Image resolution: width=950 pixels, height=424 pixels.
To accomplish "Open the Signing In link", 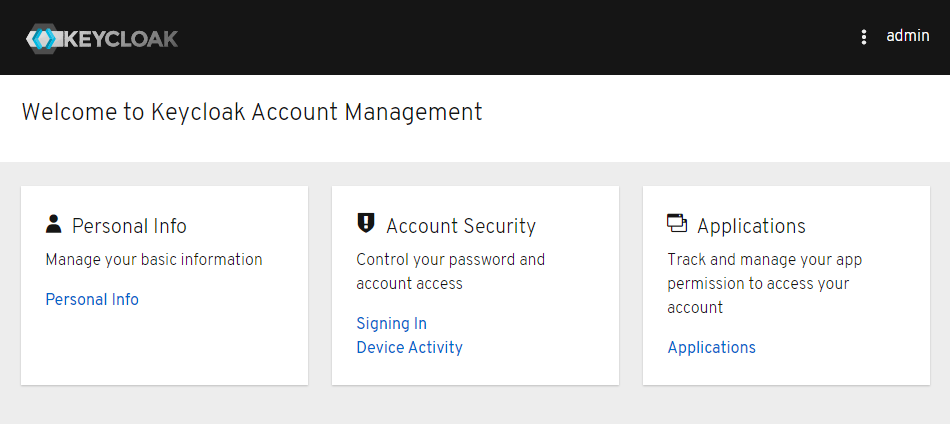I will click(x=391, y=323).
